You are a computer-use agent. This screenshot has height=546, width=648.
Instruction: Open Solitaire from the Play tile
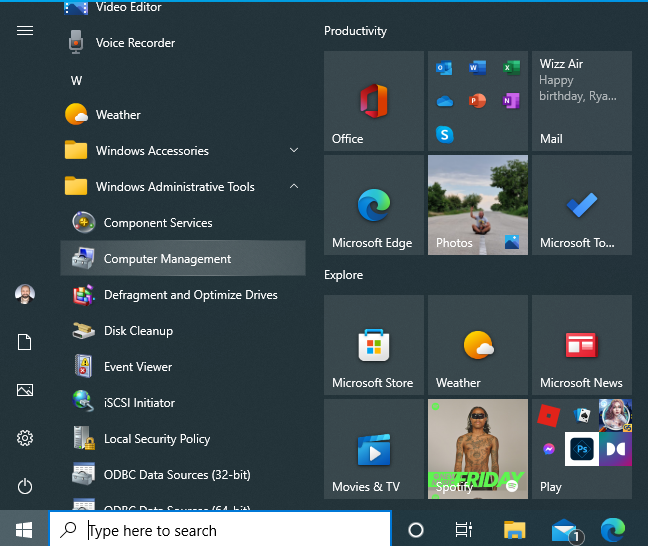click(x=582, y=415)
